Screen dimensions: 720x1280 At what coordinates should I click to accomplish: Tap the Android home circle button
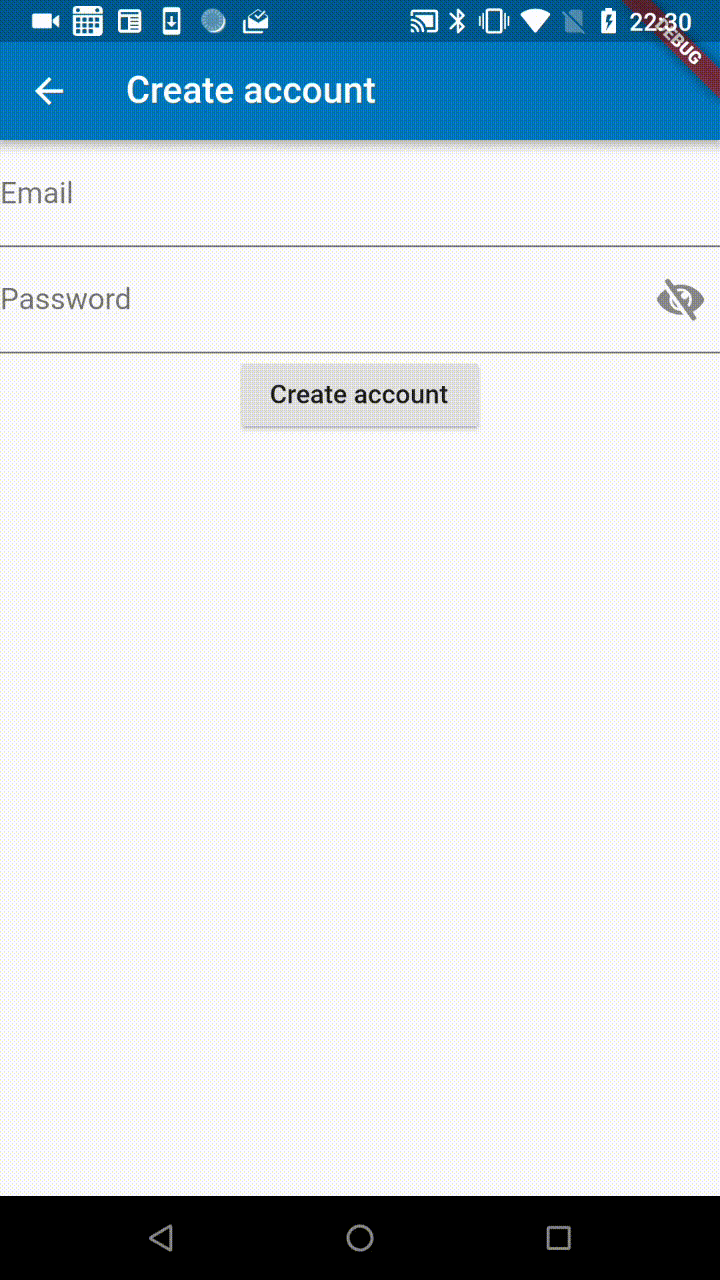coord(360,1238)
